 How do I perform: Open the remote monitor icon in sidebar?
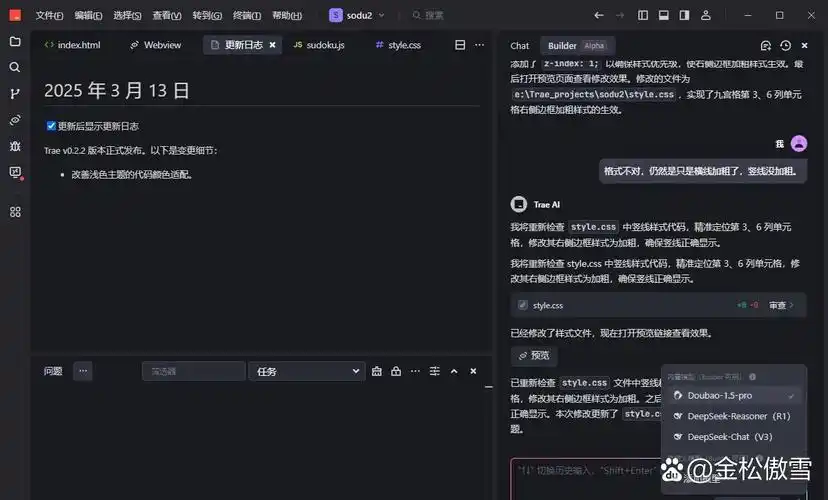[15, 172]
